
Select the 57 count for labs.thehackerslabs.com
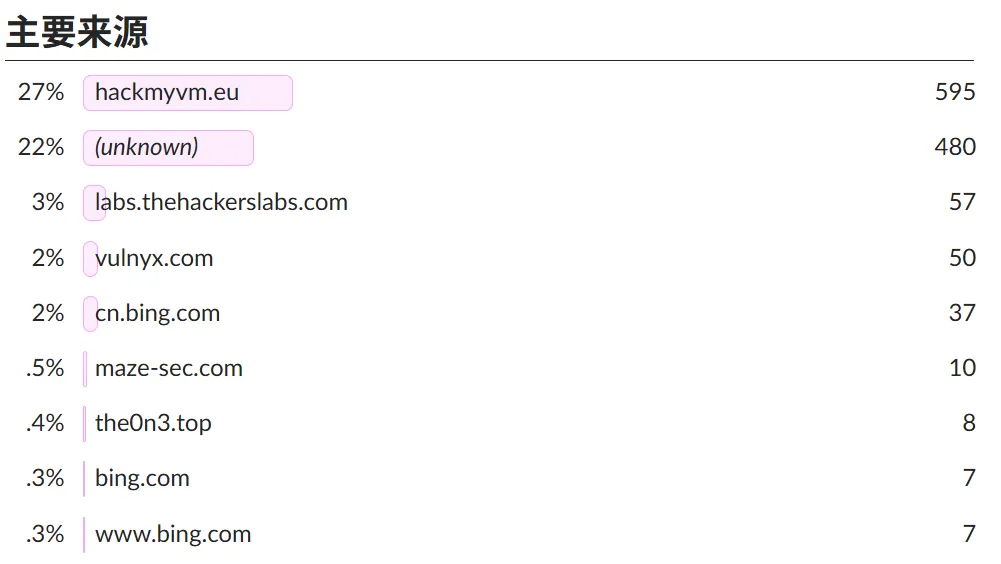(x=962, y=203)
